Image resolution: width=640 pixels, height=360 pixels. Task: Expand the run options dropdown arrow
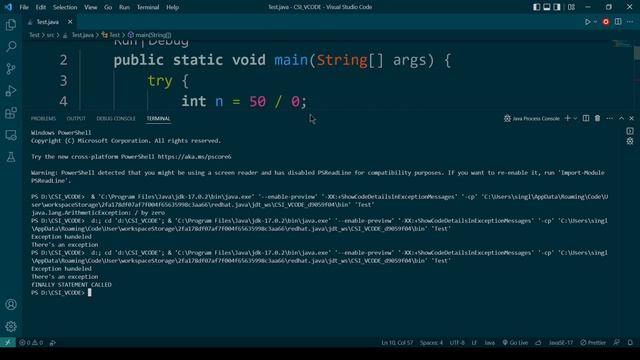(x=595, y=22)
